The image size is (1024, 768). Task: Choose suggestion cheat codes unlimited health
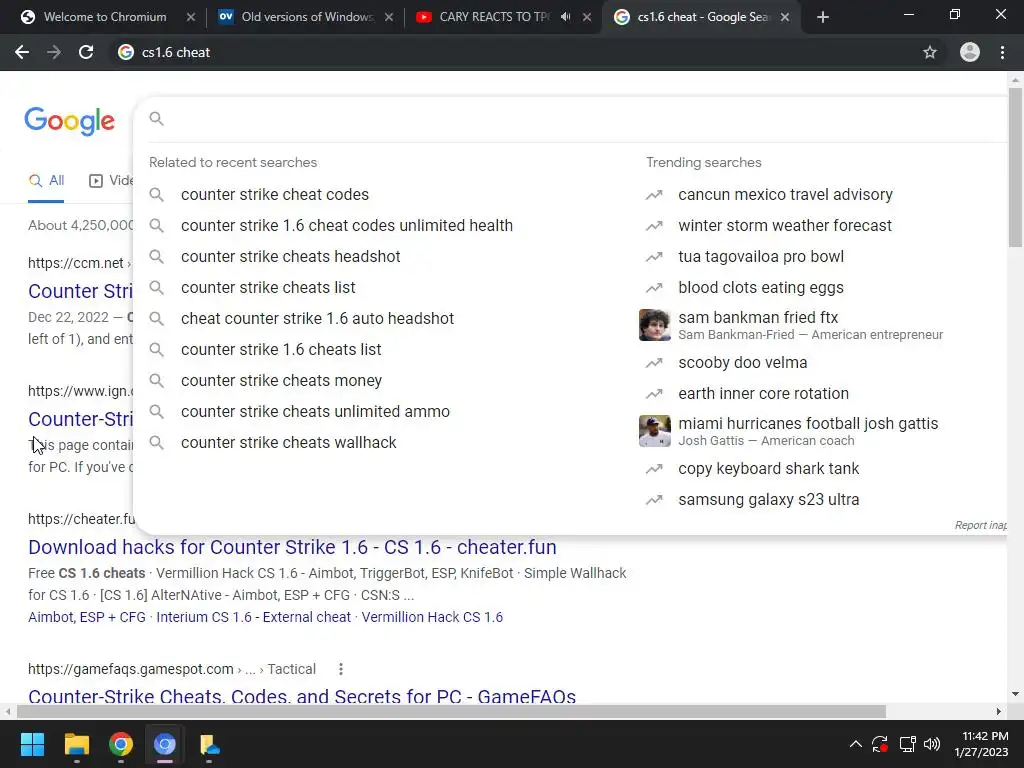coord(347,225)
